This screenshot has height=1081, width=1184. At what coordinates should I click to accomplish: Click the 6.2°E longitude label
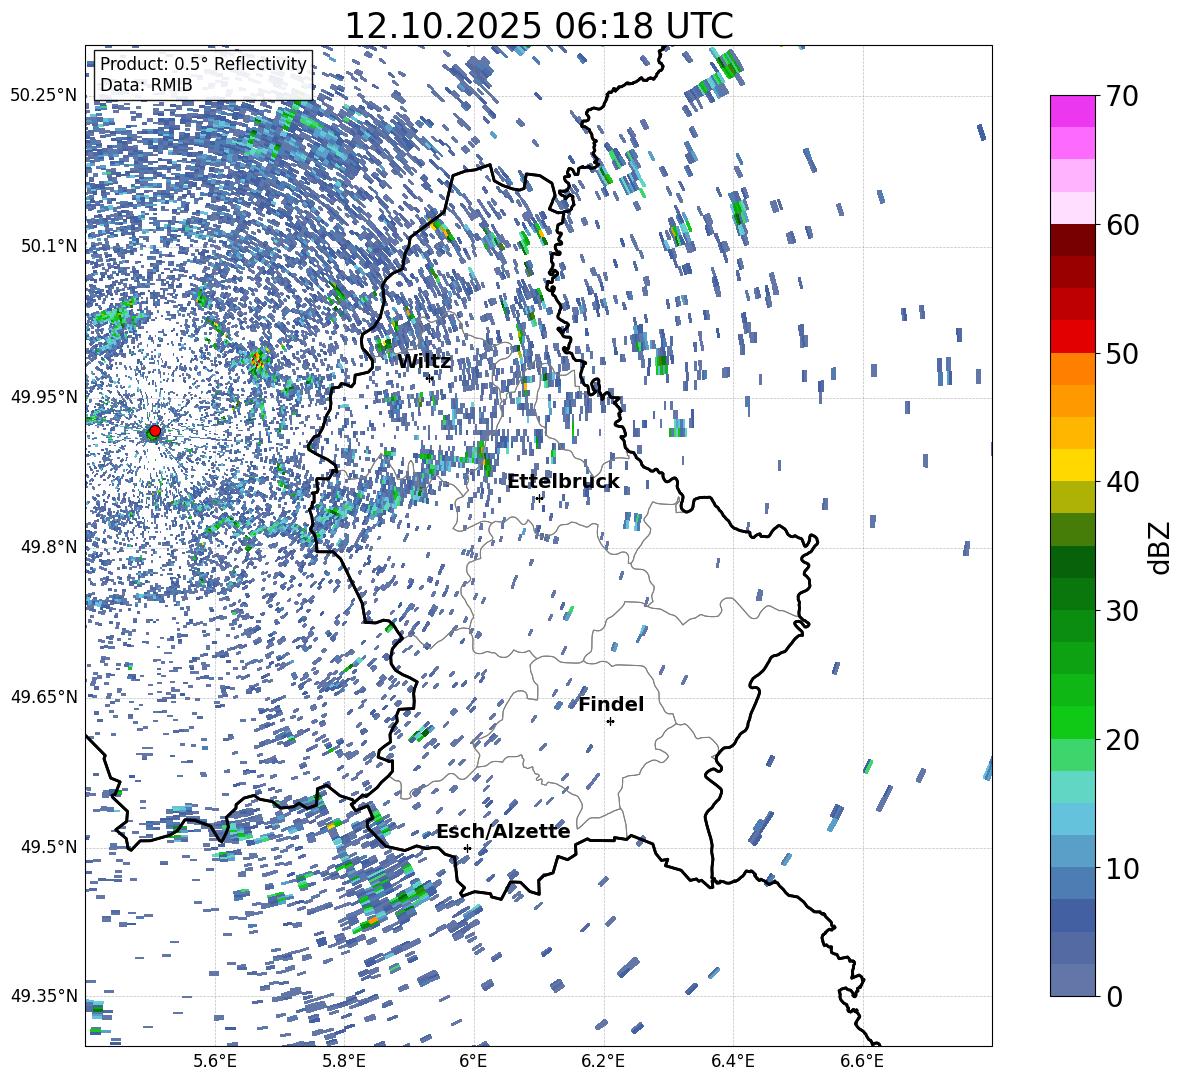pos(603,1061)
